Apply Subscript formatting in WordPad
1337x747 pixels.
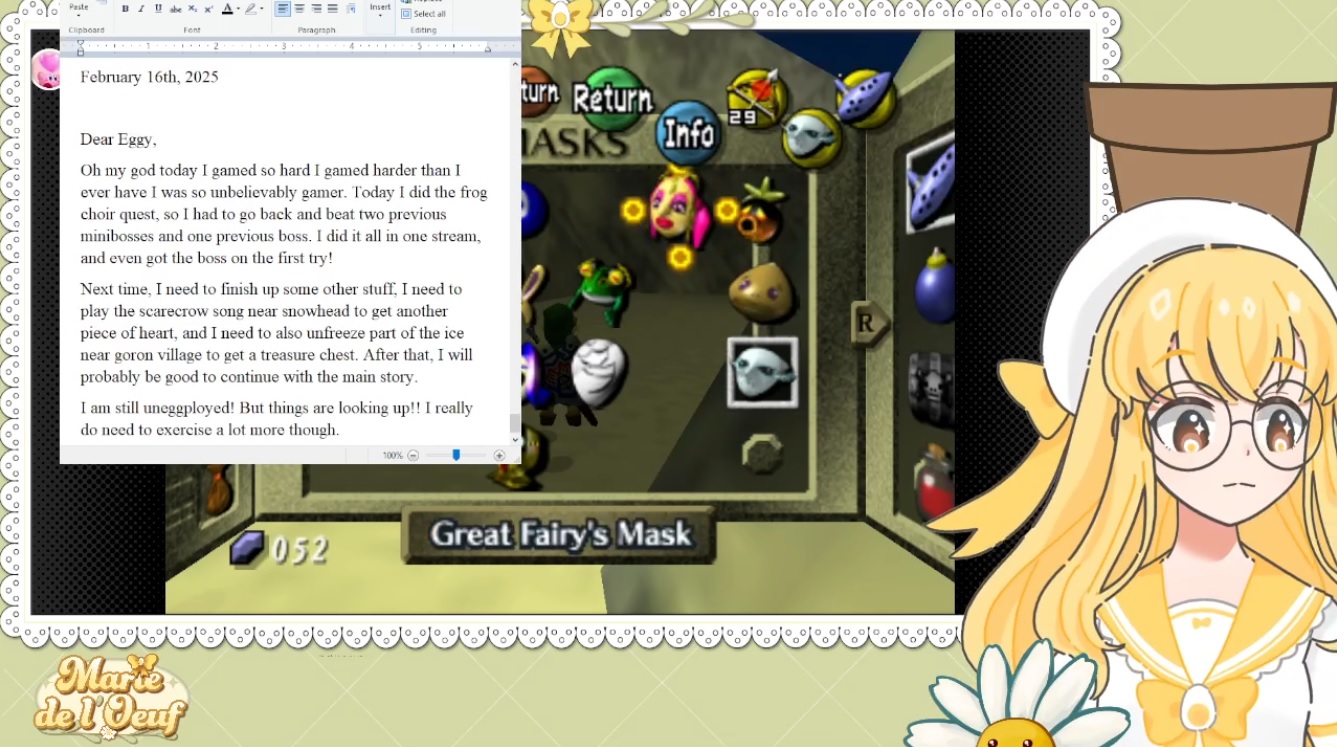pyautogui.click(x=192, y=9)
